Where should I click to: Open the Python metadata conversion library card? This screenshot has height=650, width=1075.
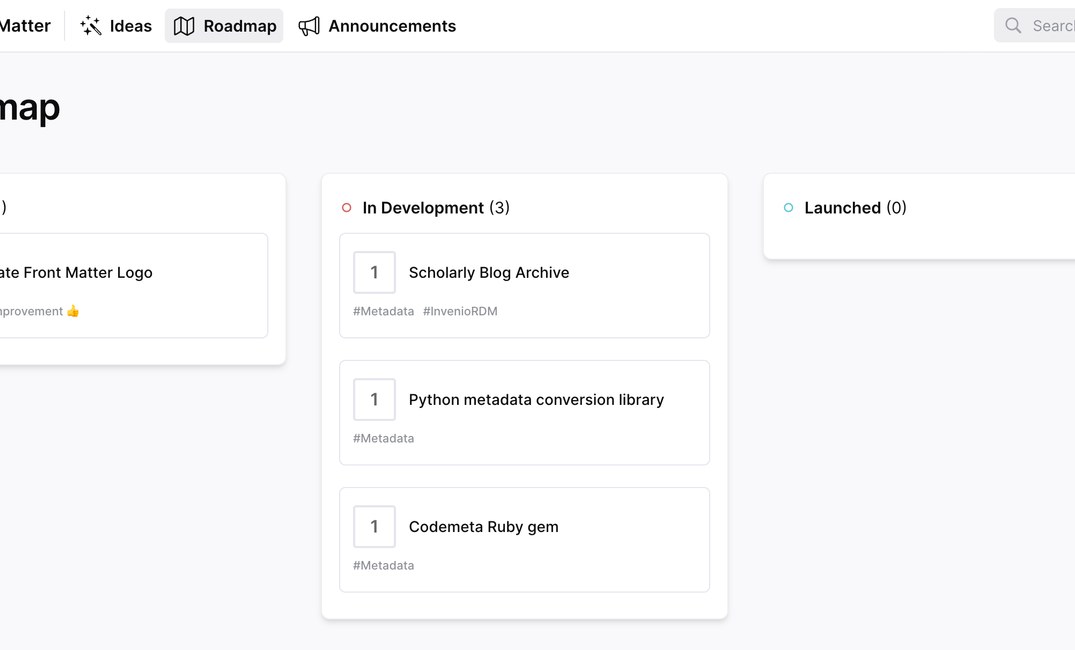click(536, 399)
